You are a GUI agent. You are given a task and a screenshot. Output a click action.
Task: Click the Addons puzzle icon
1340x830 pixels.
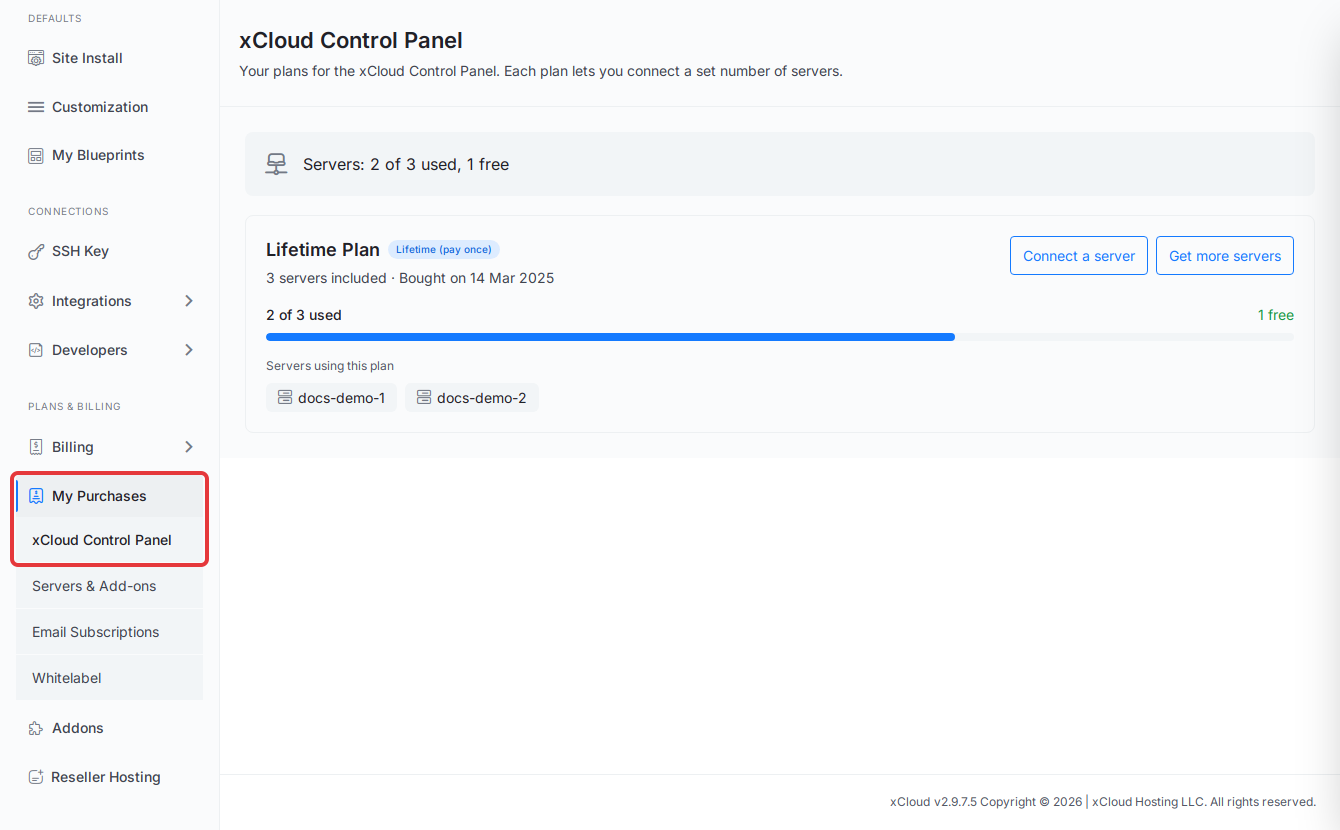coord(36,728)
